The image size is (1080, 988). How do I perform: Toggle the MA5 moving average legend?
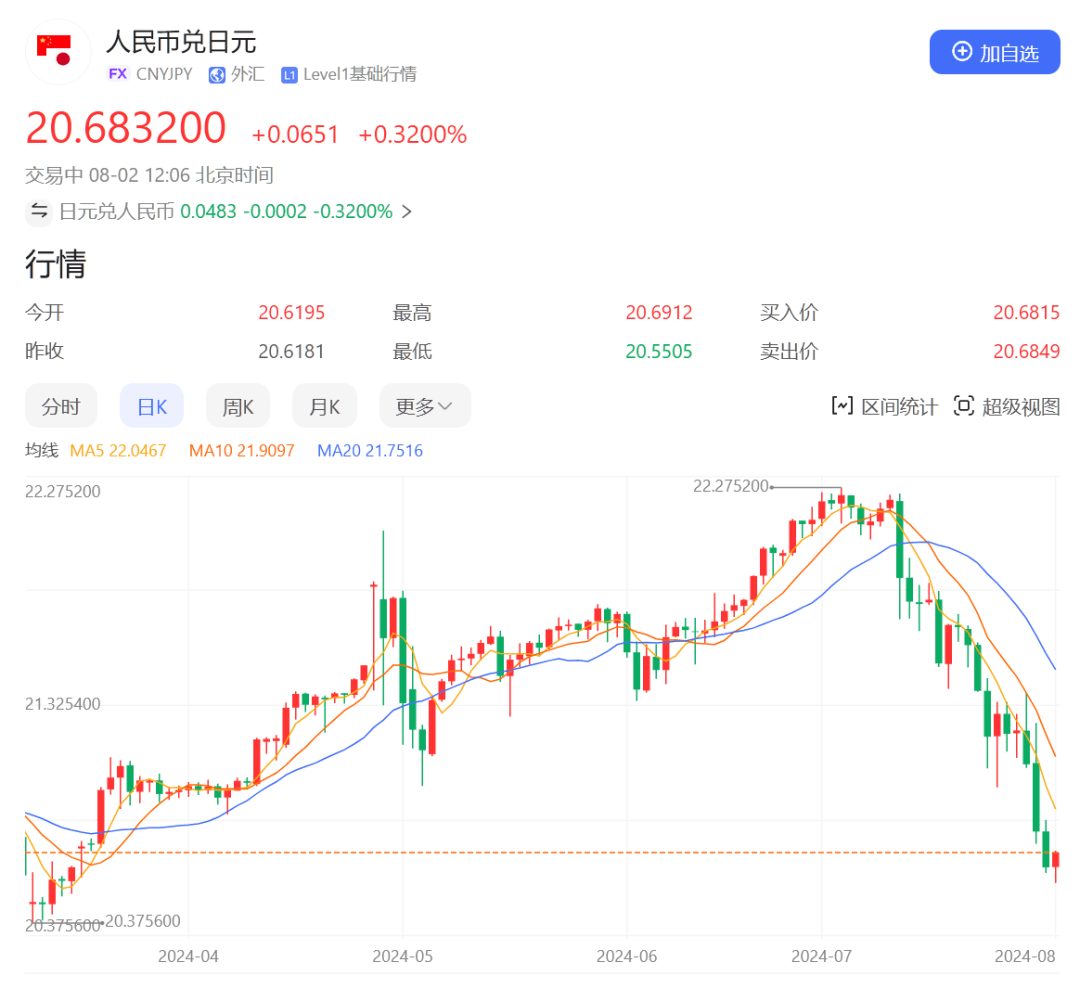118,451
